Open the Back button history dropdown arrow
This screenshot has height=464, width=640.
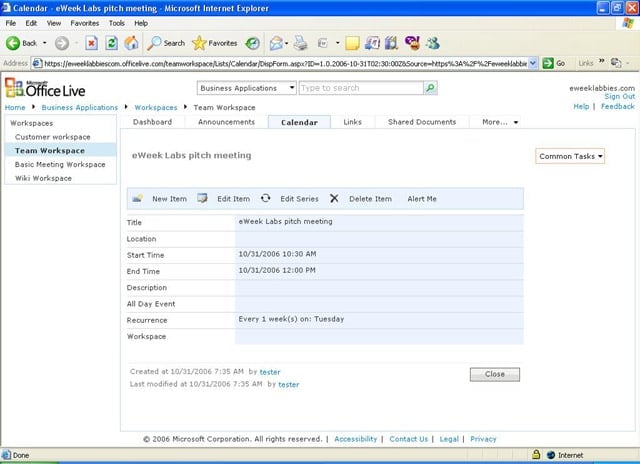44,43
